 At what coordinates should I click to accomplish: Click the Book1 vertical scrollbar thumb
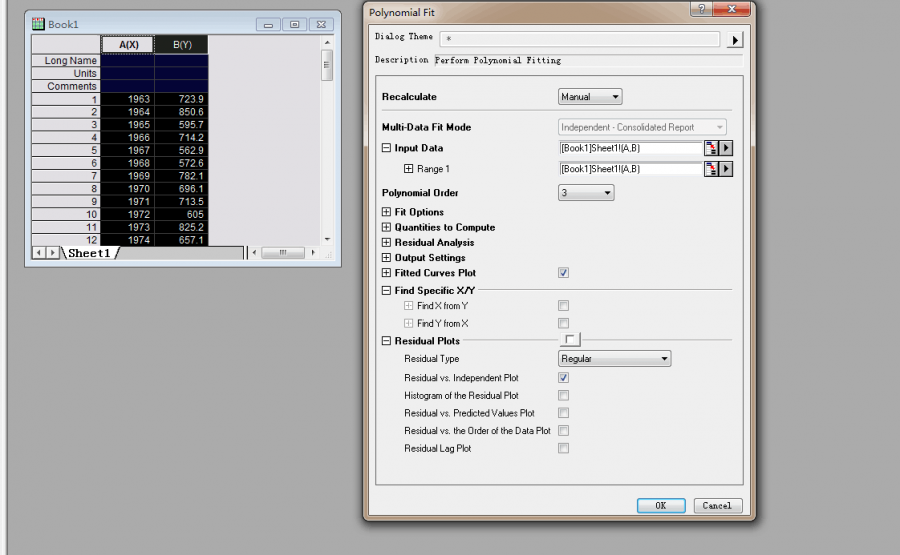click(327, 65)
